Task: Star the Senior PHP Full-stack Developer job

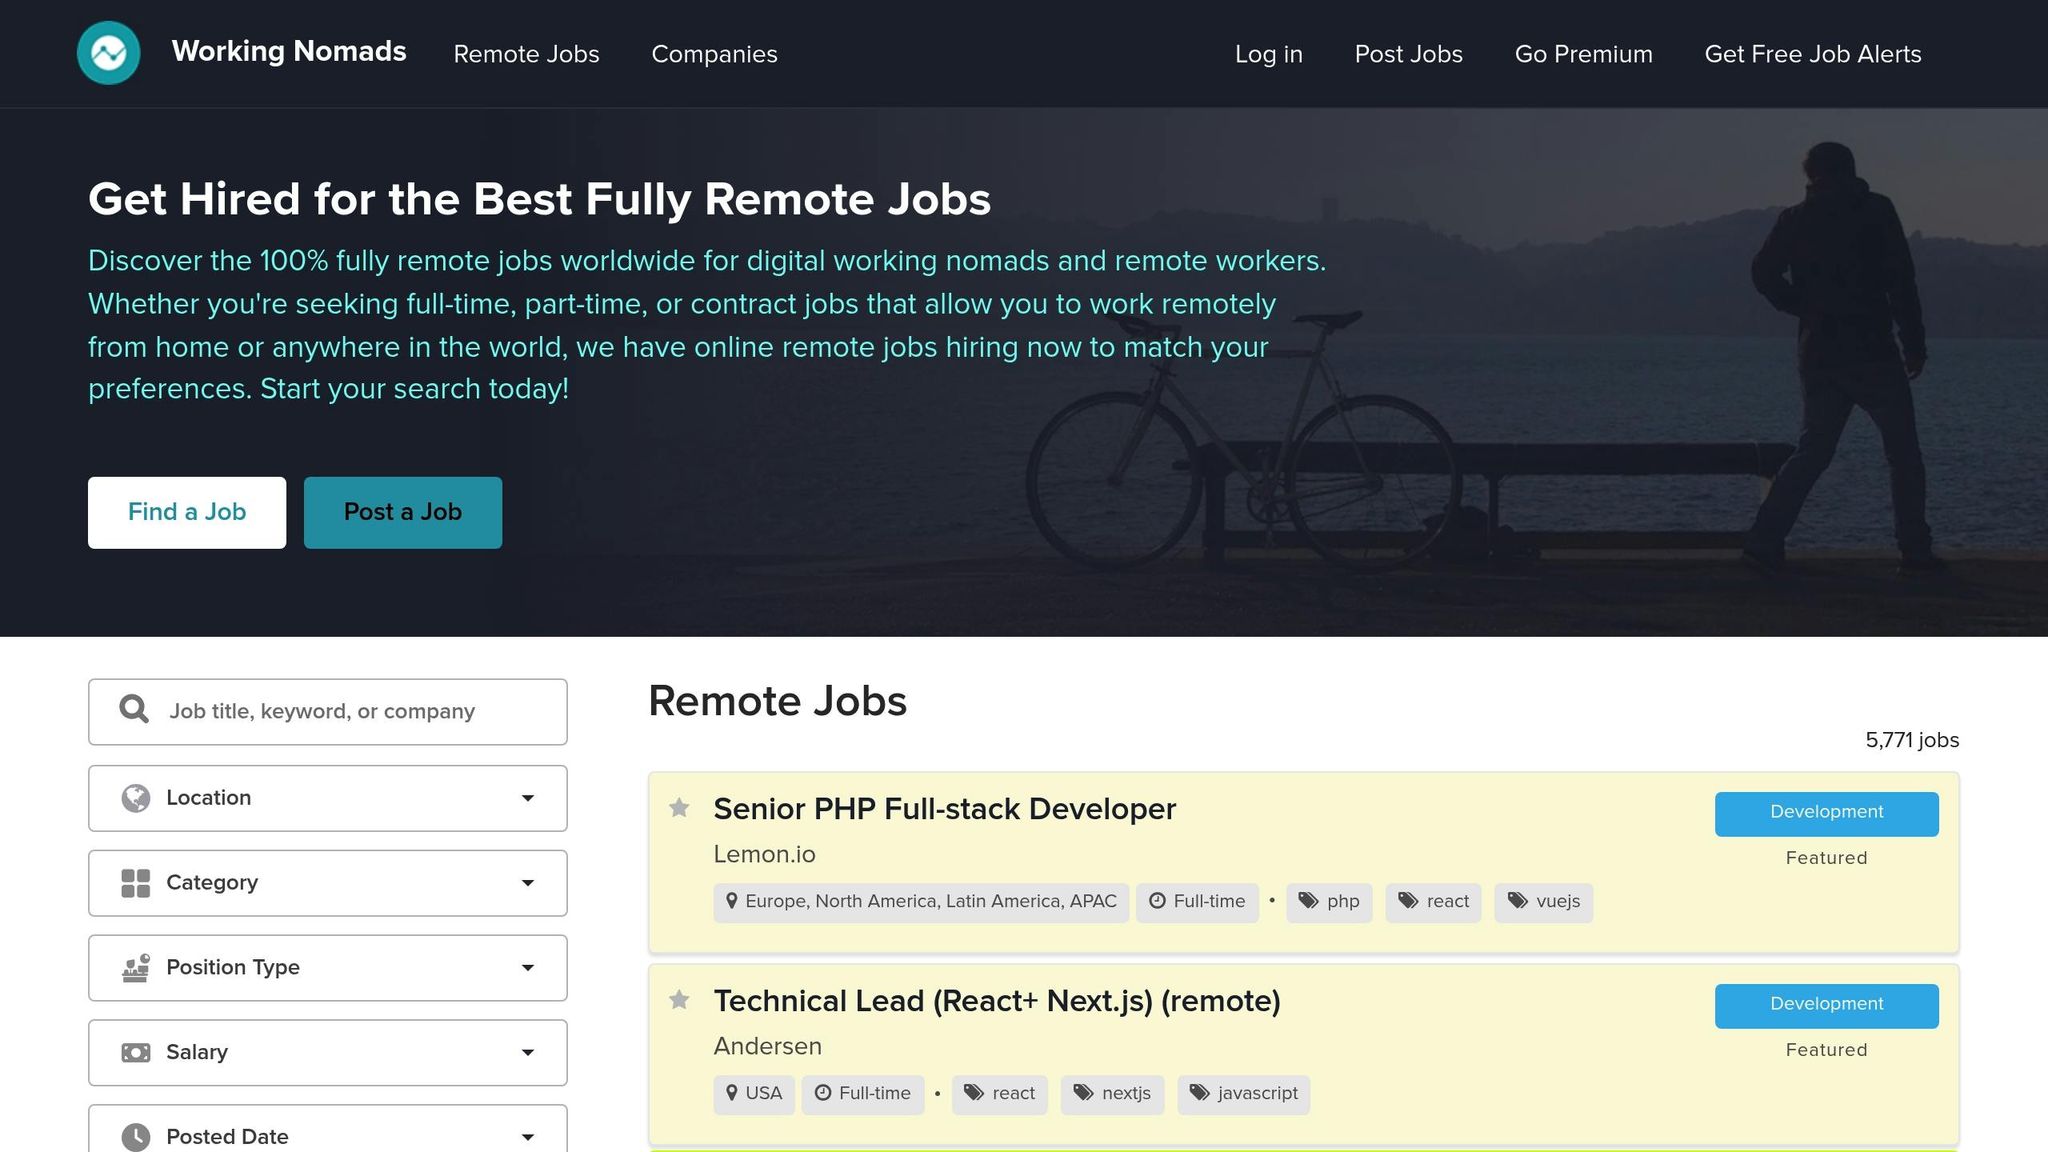Action: 681,806
